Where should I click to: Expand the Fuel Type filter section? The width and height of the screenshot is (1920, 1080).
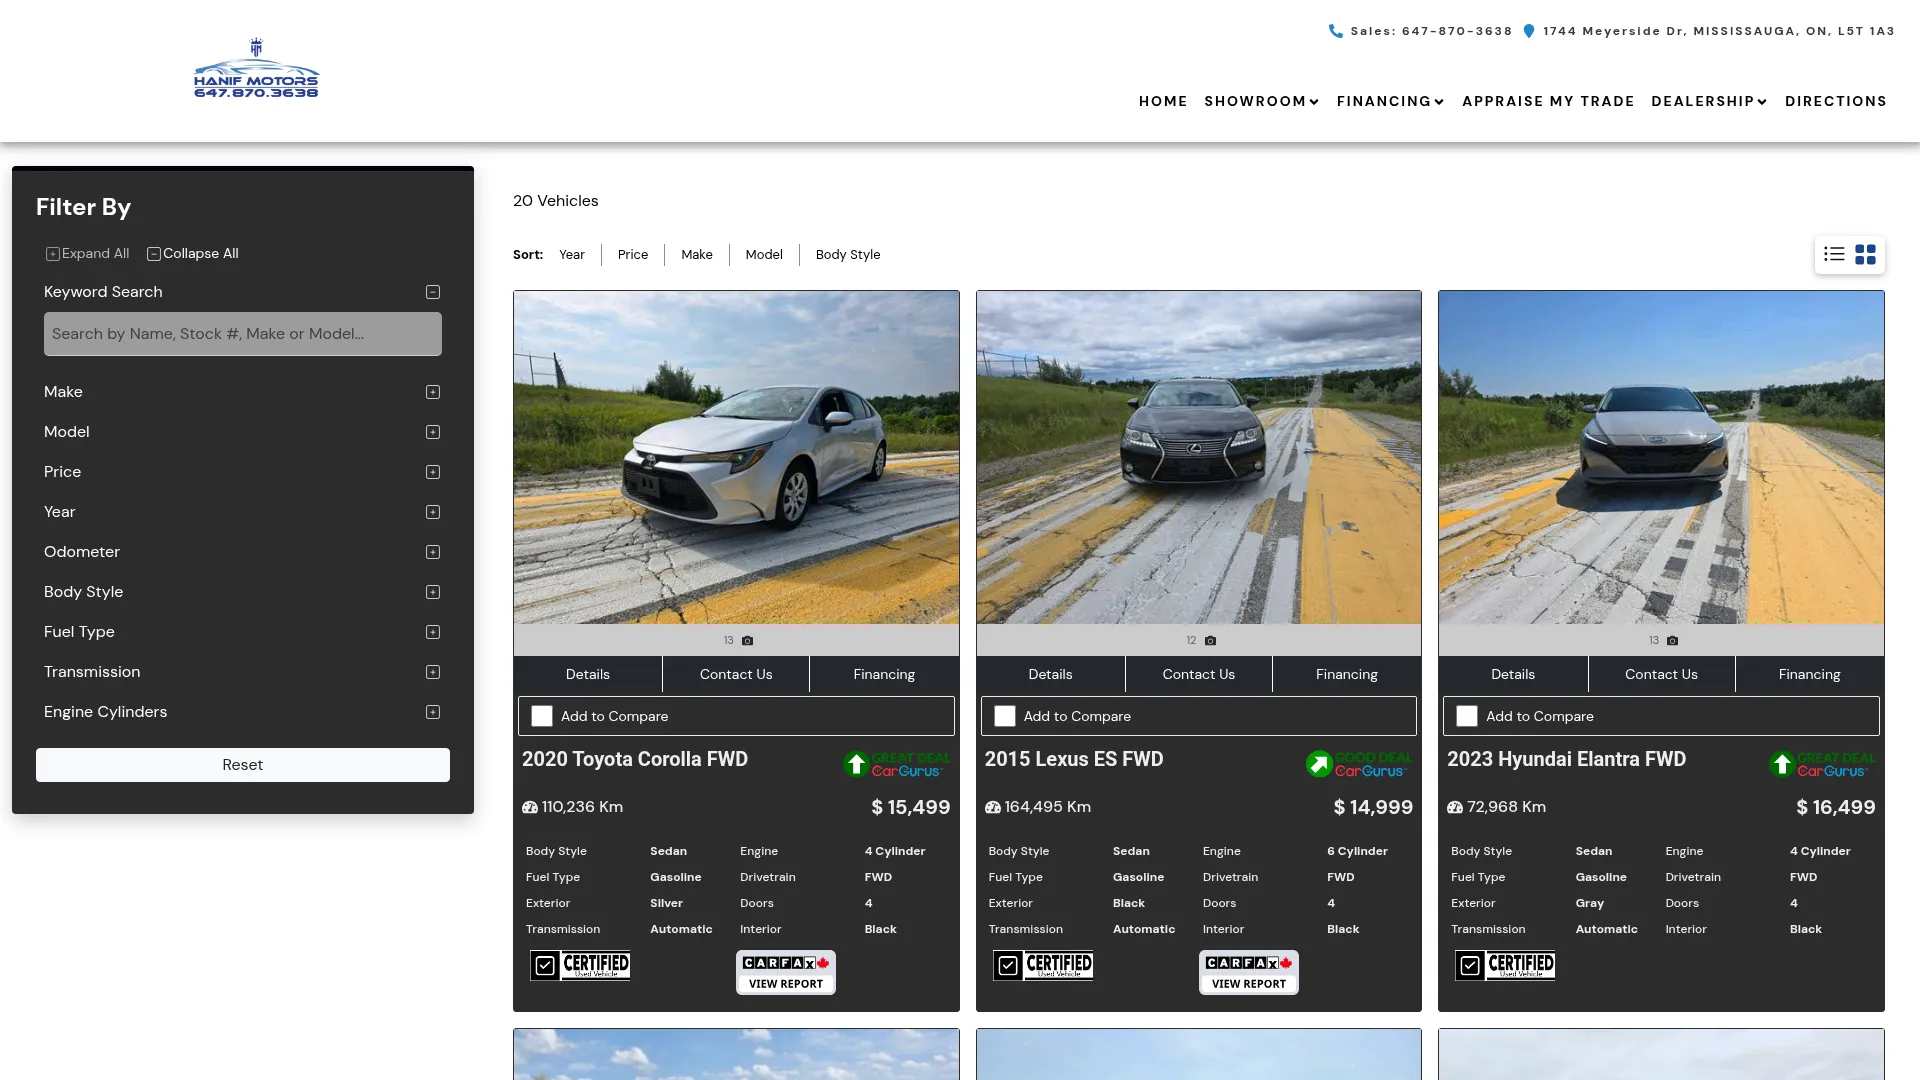pos(433,632)
